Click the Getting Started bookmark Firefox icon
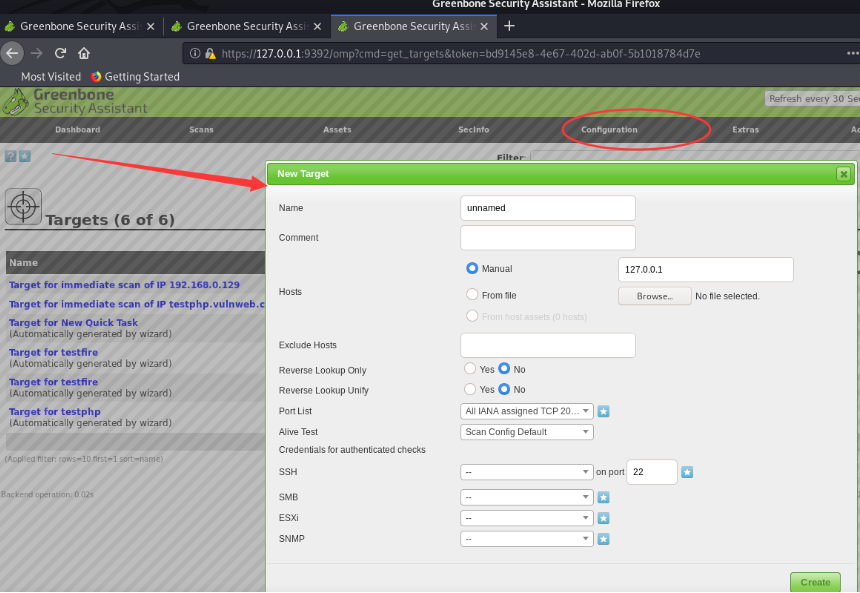The height and width of the screenshot is (593, 860). [x=96, y=77]
